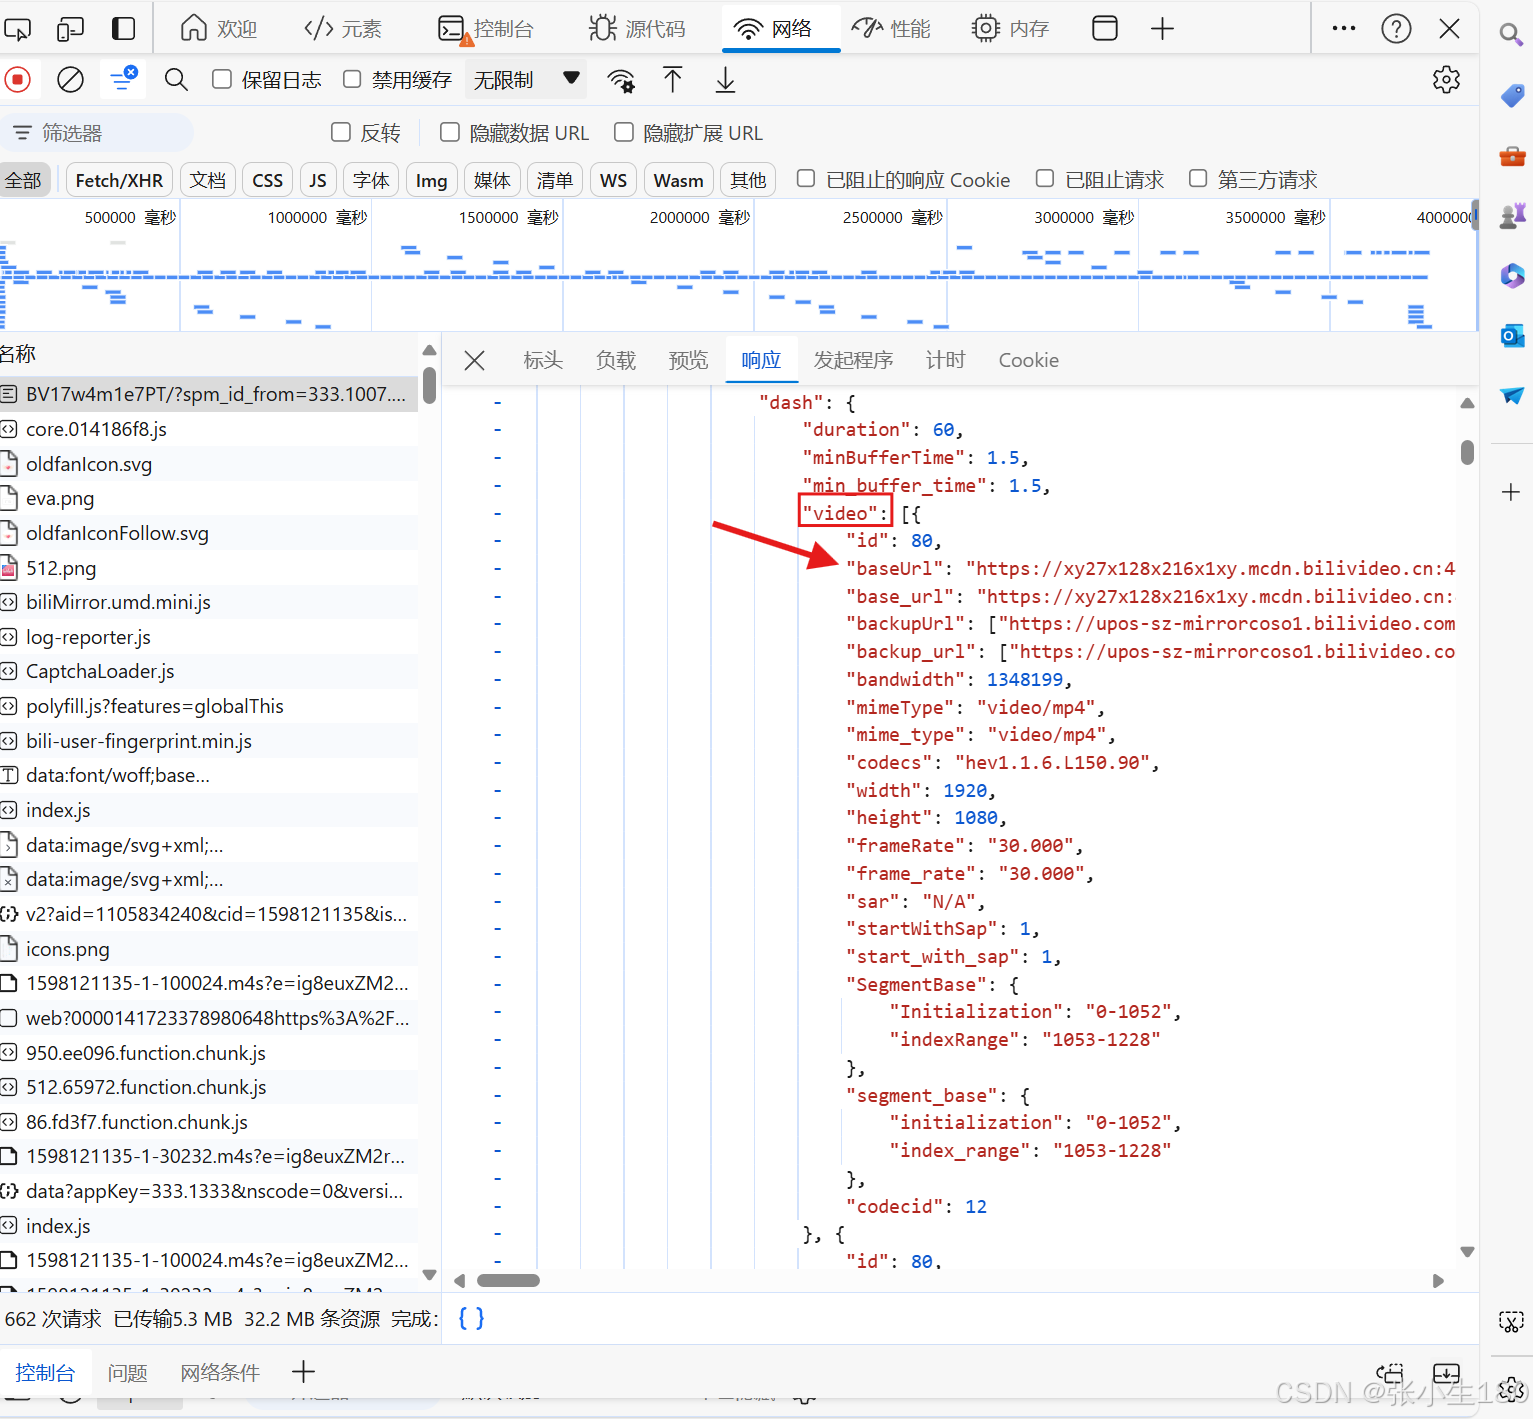Switch to Payload (负载) tab
This screenshot has width=1533, height=1419.
coord(616,360)
